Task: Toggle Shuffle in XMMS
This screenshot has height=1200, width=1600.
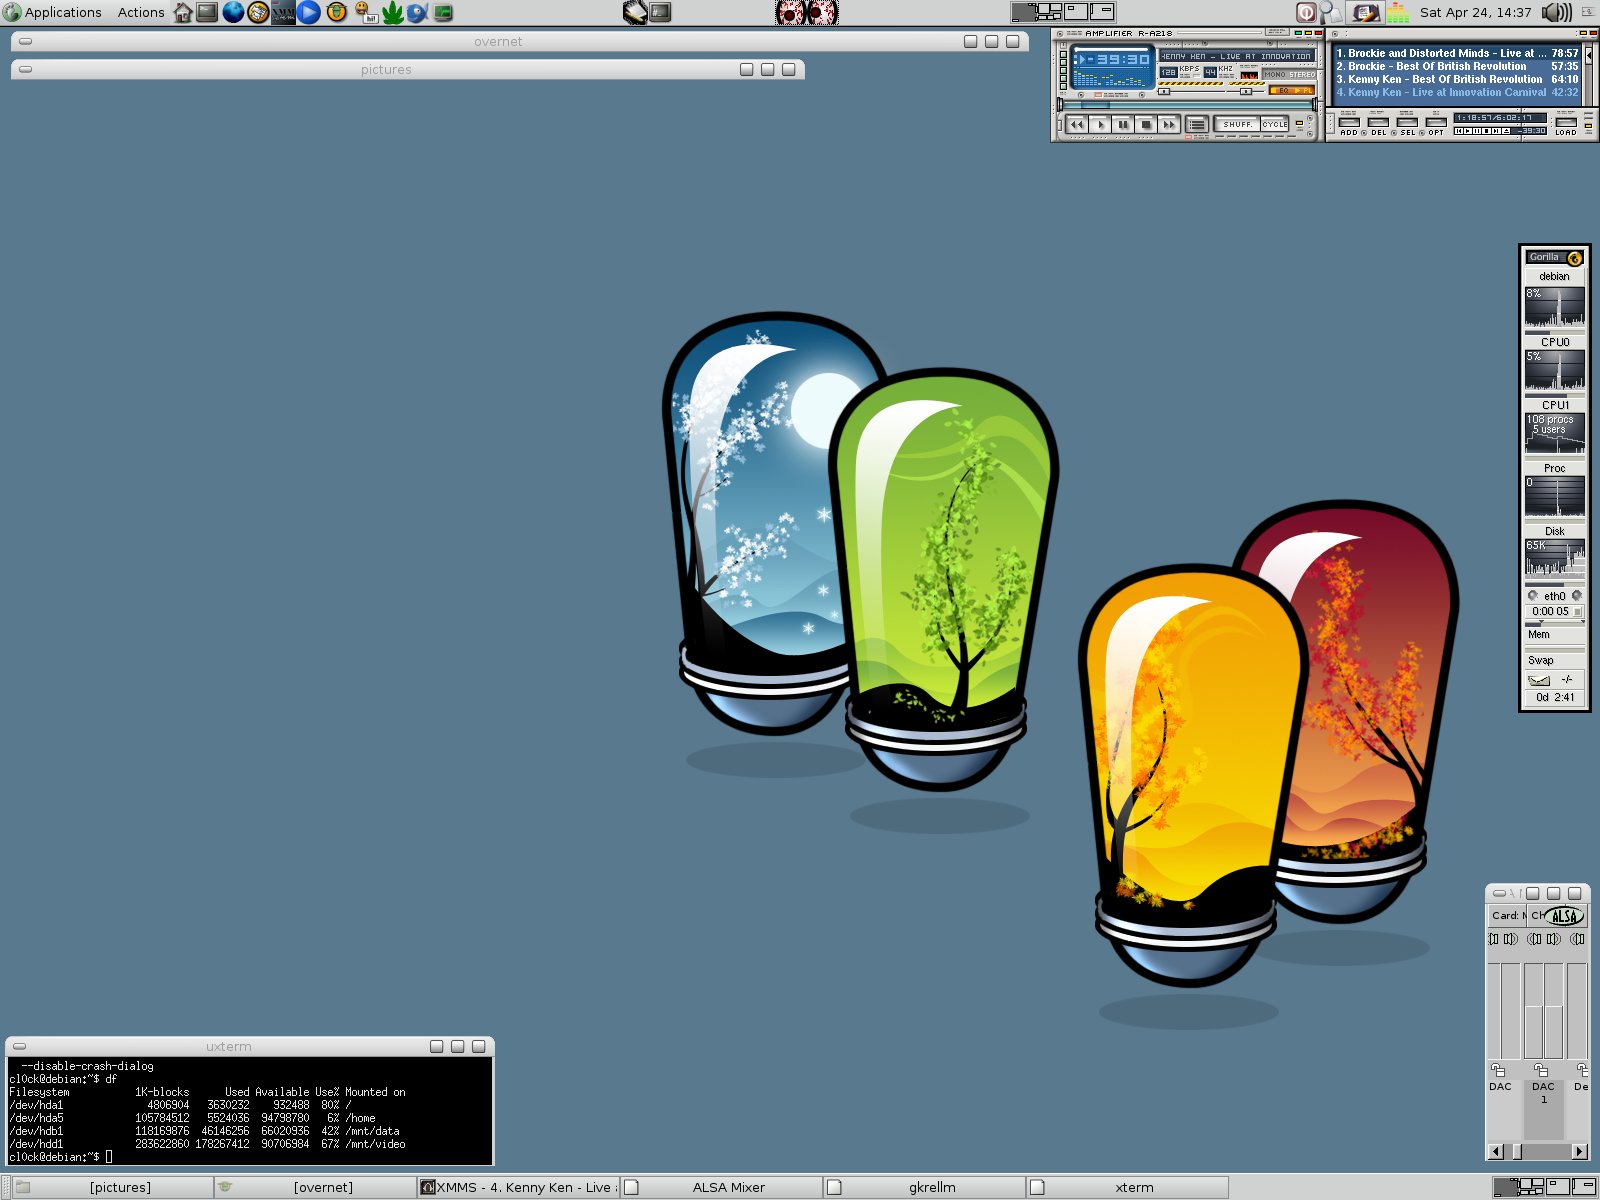Action: pos(1237,125)
